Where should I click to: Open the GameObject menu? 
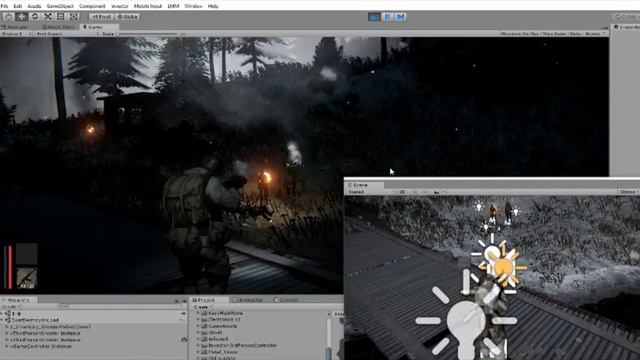point(60,6)
